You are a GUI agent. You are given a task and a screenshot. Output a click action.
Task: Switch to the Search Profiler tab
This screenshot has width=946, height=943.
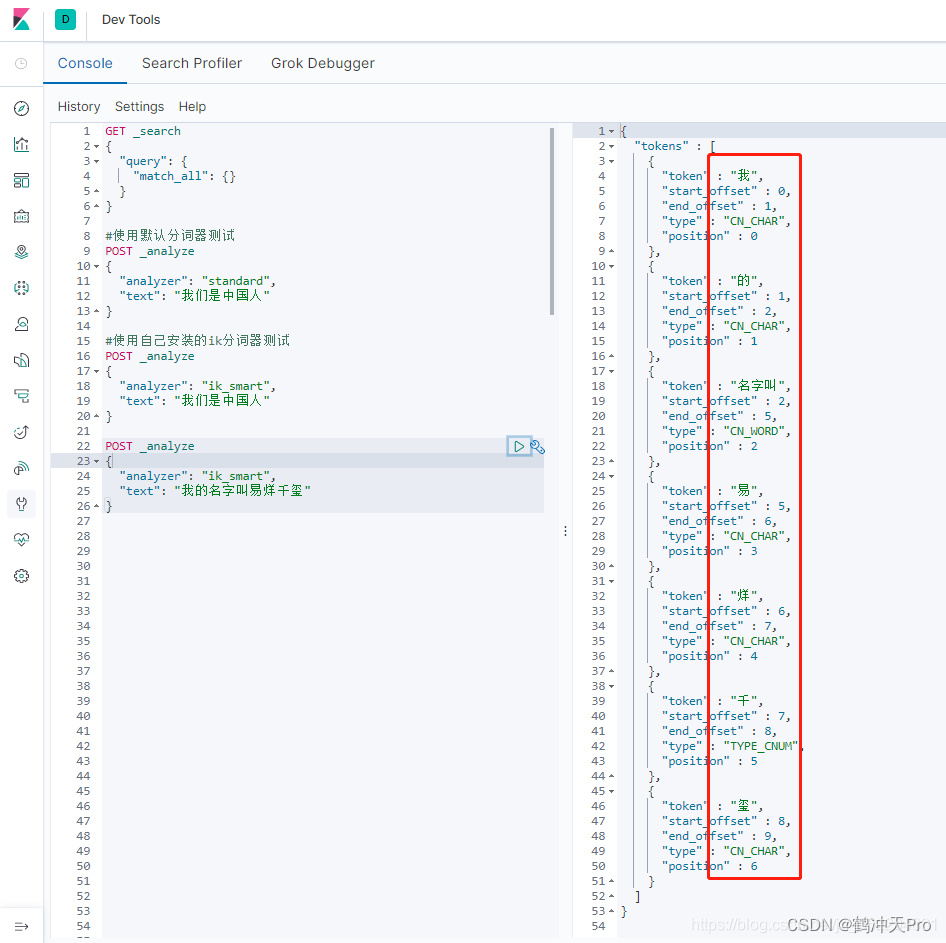192,63
